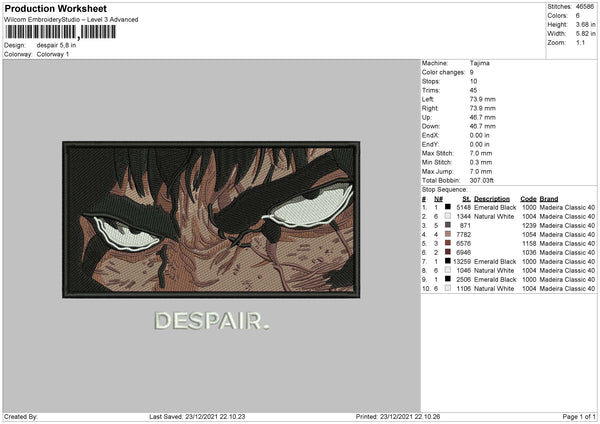The width and height of the screenshot is (600, 424).
Task: Click Natural White description in stop row 10
Action: click(494, 289)
